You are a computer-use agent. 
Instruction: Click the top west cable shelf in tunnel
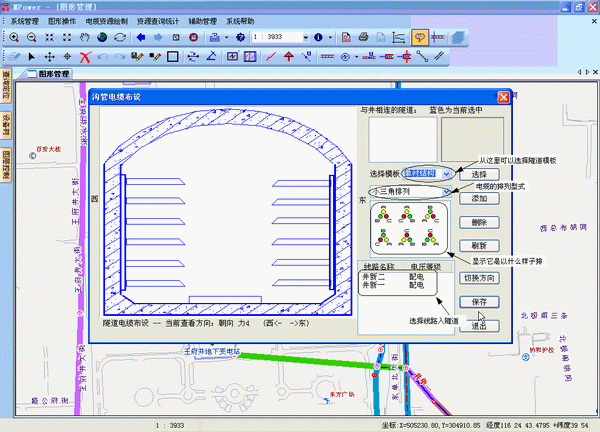[155, 181]
